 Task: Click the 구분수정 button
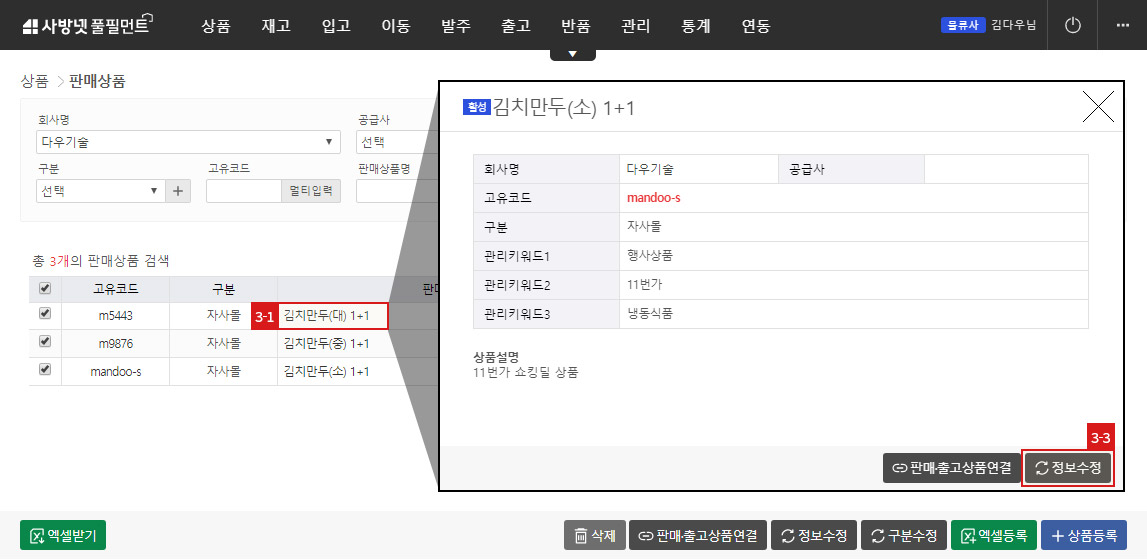click(x=904, y=535)
